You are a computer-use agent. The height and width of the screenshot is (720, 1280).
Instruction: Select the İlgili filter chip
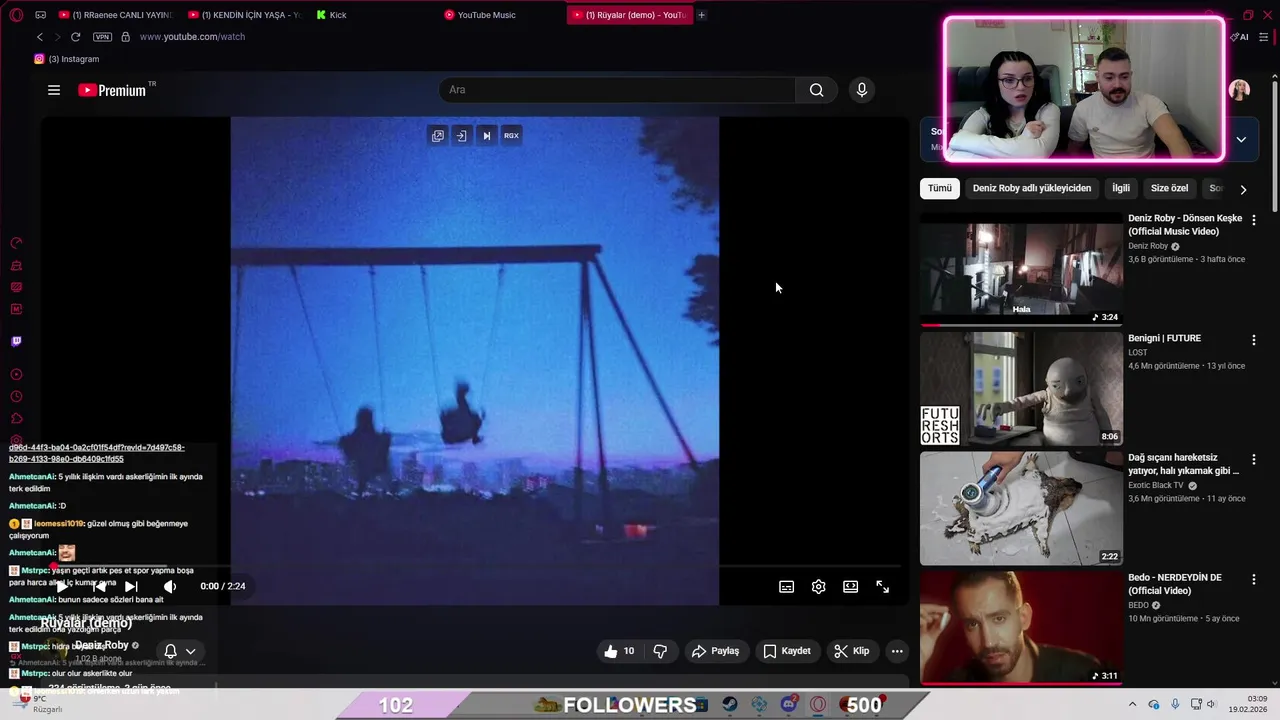click(x=1121, y=188)
